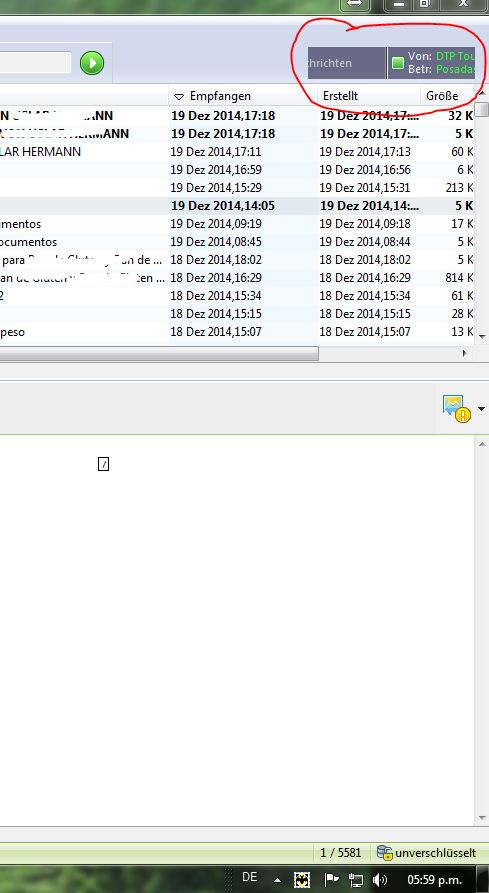
Task: Select the message received 19 Dez 2014,08:45
Action: pos(237,241)
